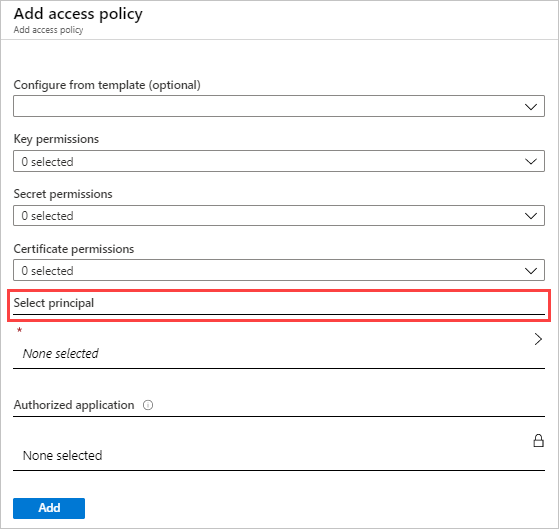Click the Authorized application info icon
559x529 pixels.
click(148, 405)
